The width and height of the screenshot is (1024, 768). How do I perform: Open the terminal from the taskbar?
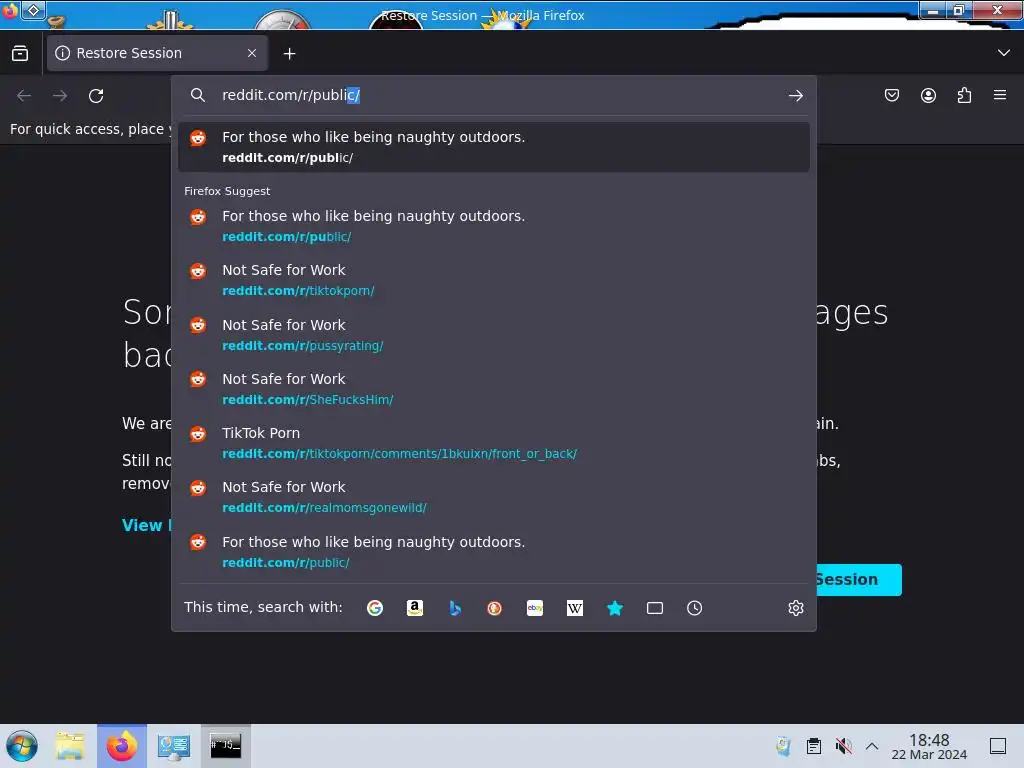point(225,746)
